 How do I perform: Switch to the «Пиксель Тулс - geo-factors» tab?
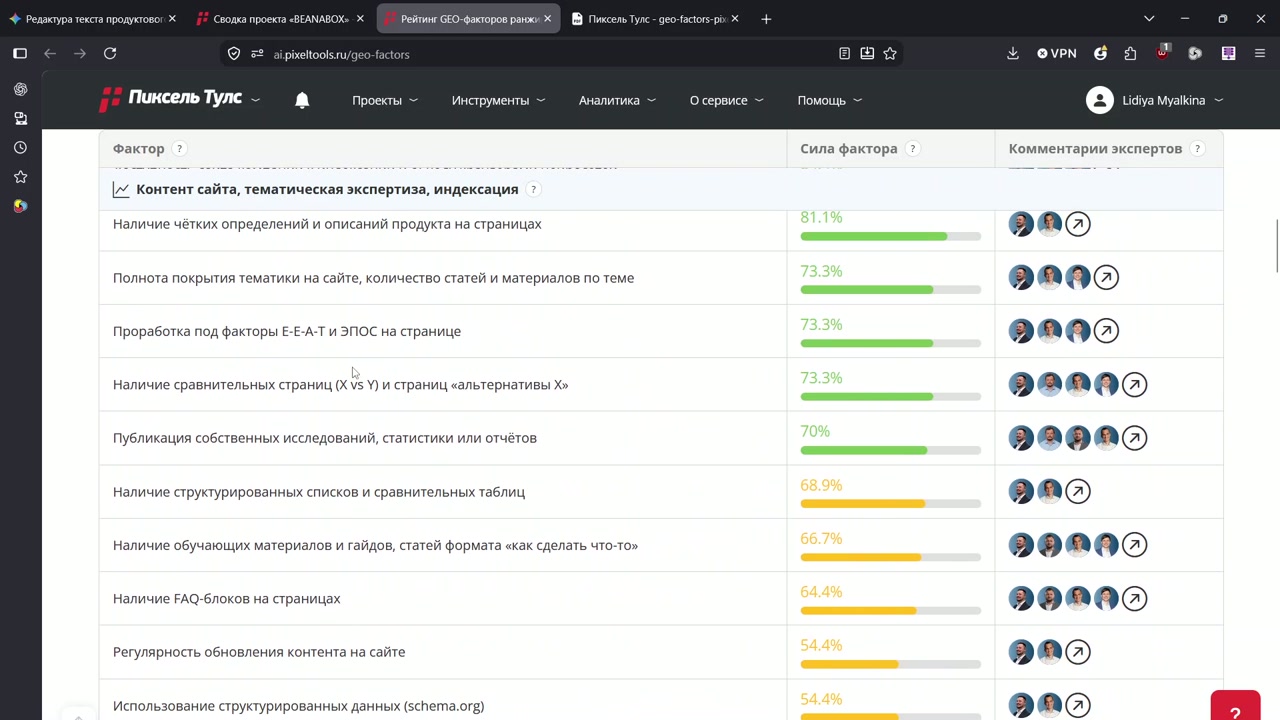point(655,19)
